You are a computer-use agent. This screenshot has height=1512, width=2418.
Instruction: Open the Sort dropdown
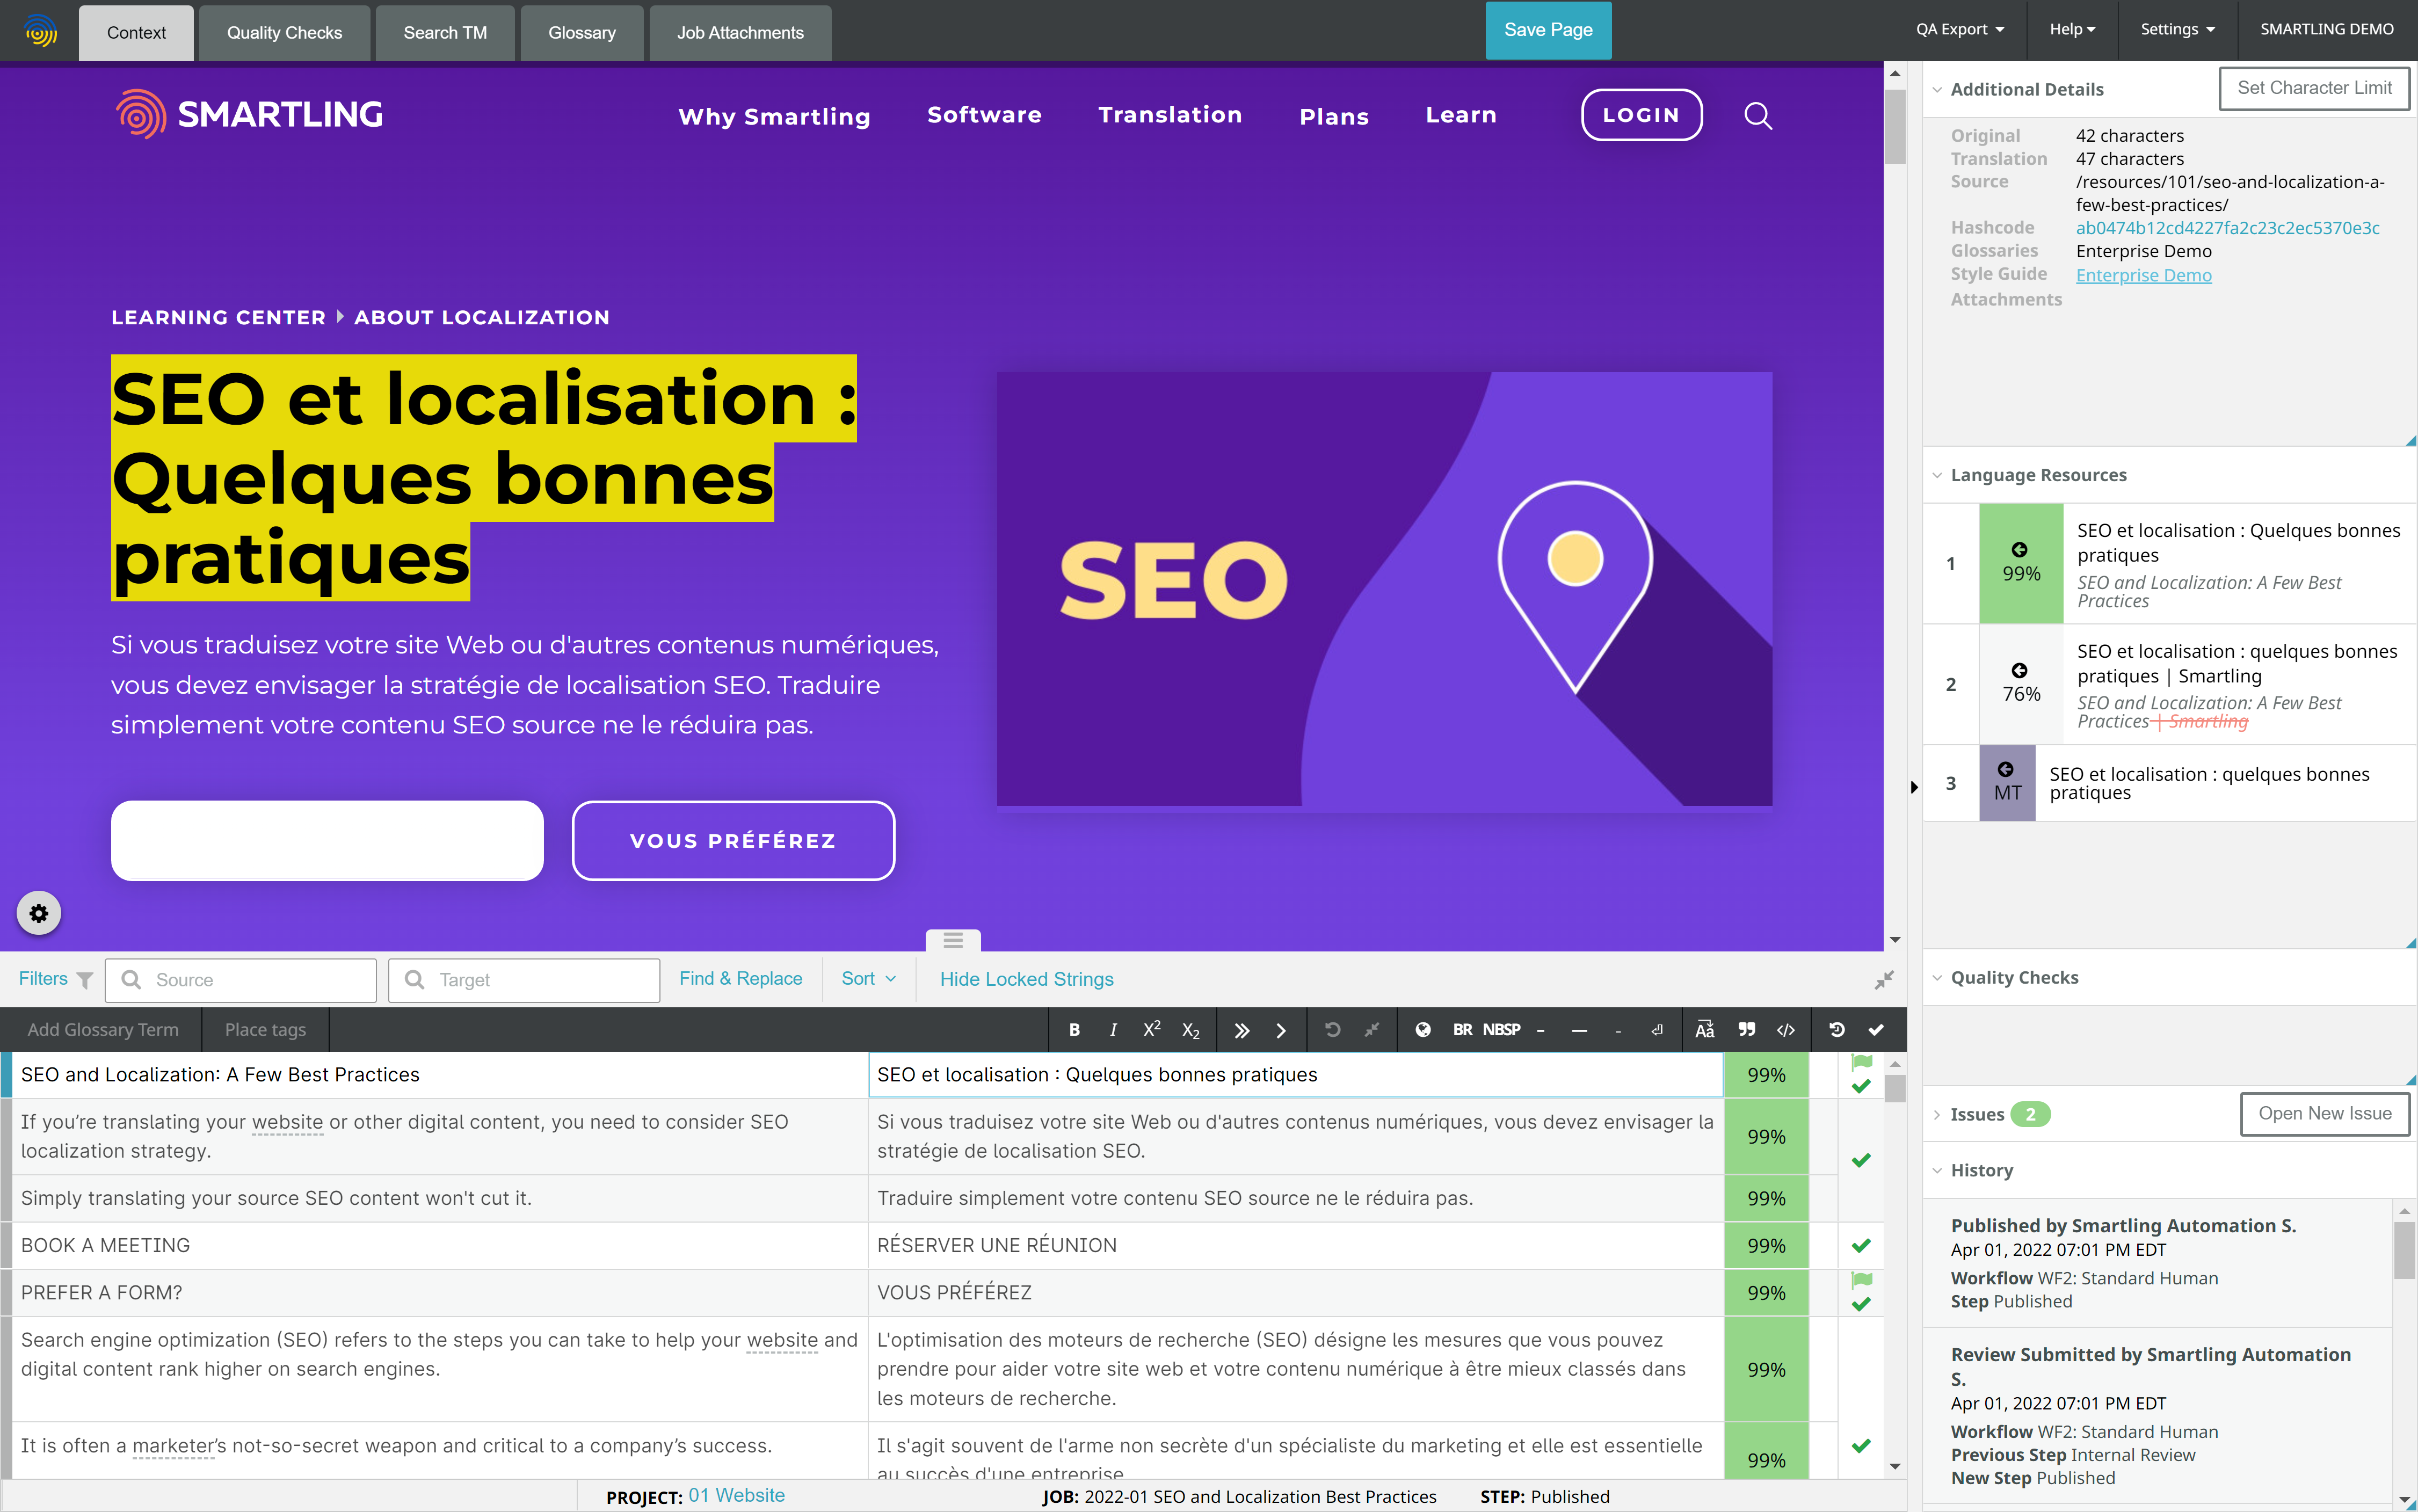click(867, 979)
